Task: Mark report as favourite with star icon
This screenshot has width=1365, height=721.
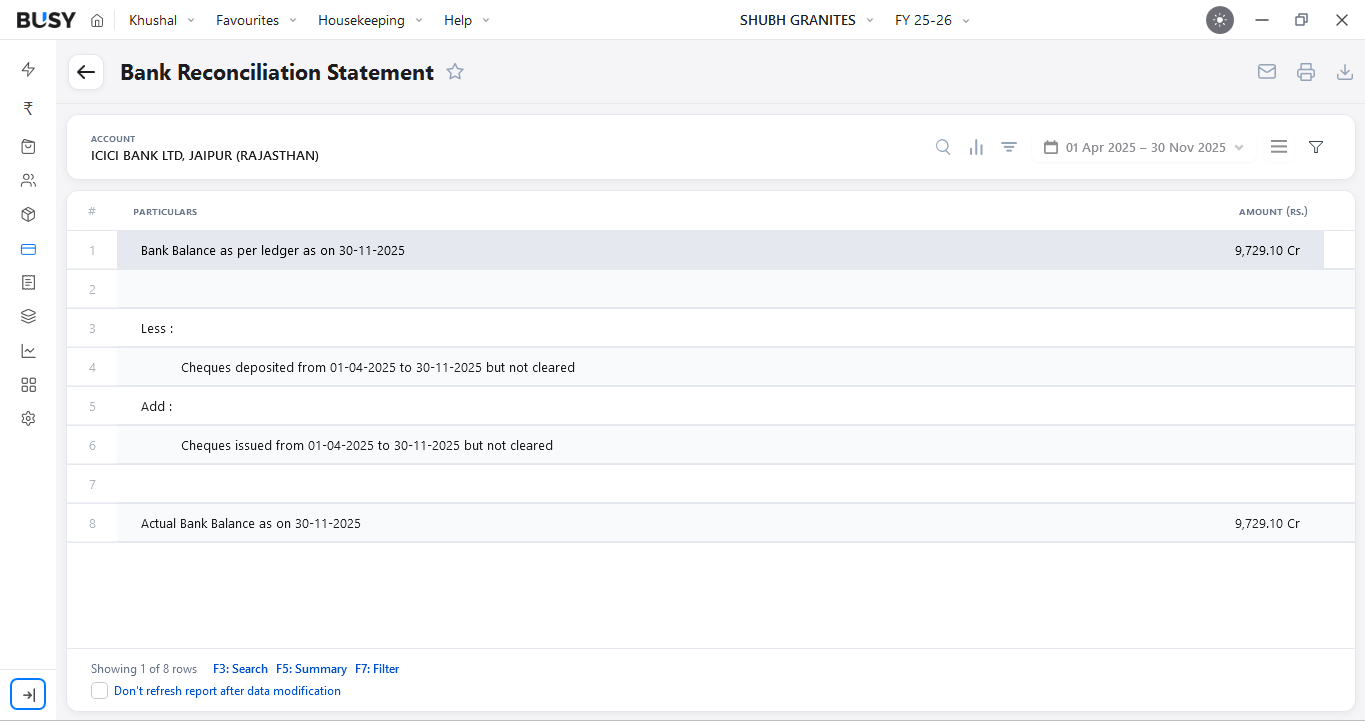Action: 455,72
